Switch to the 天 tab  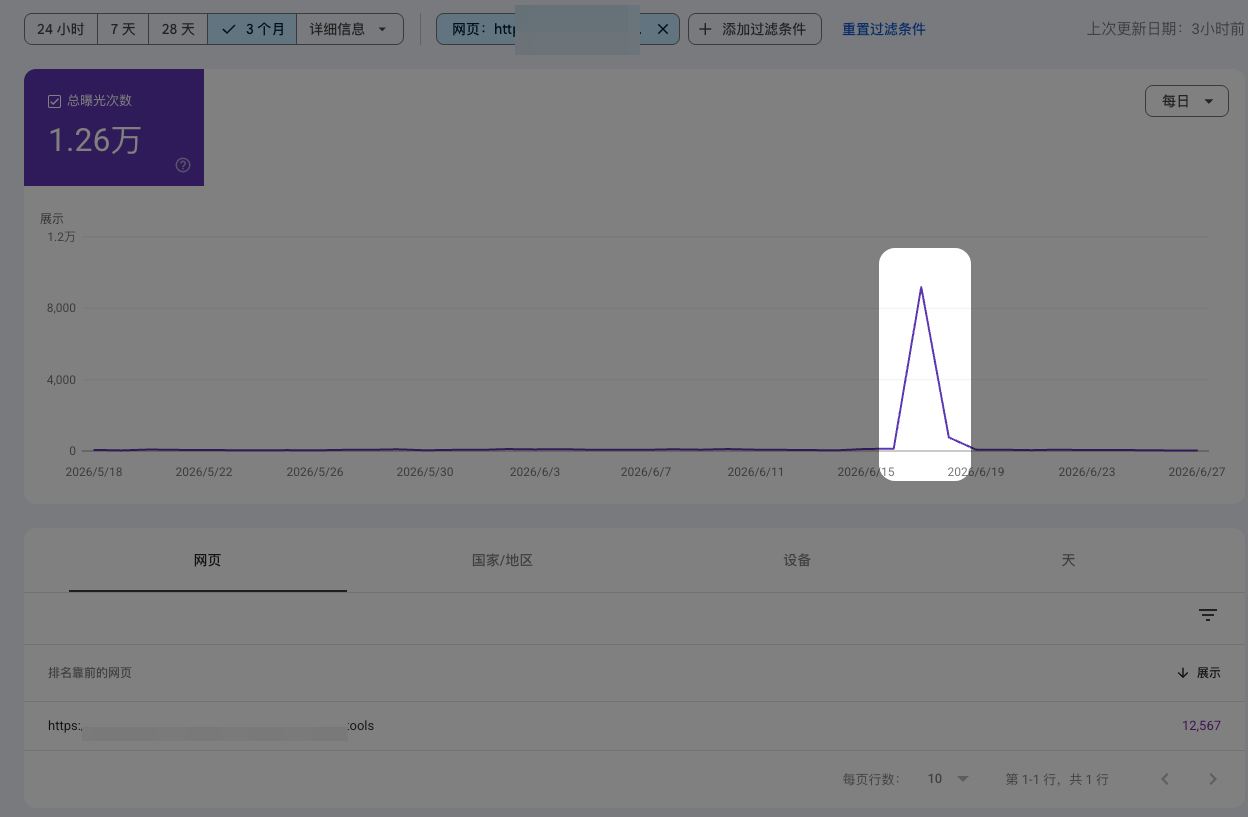(1068, 560)
